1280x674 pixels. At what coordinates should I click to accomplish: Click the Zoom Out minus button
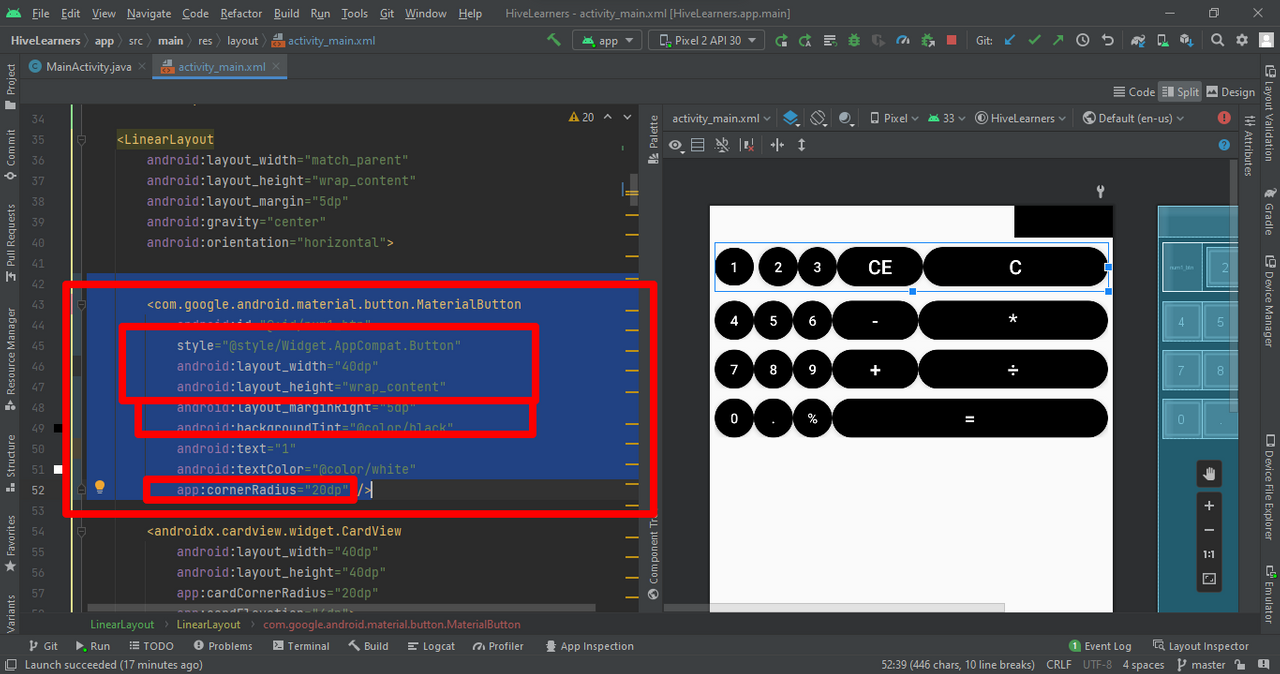(1209, 530)
